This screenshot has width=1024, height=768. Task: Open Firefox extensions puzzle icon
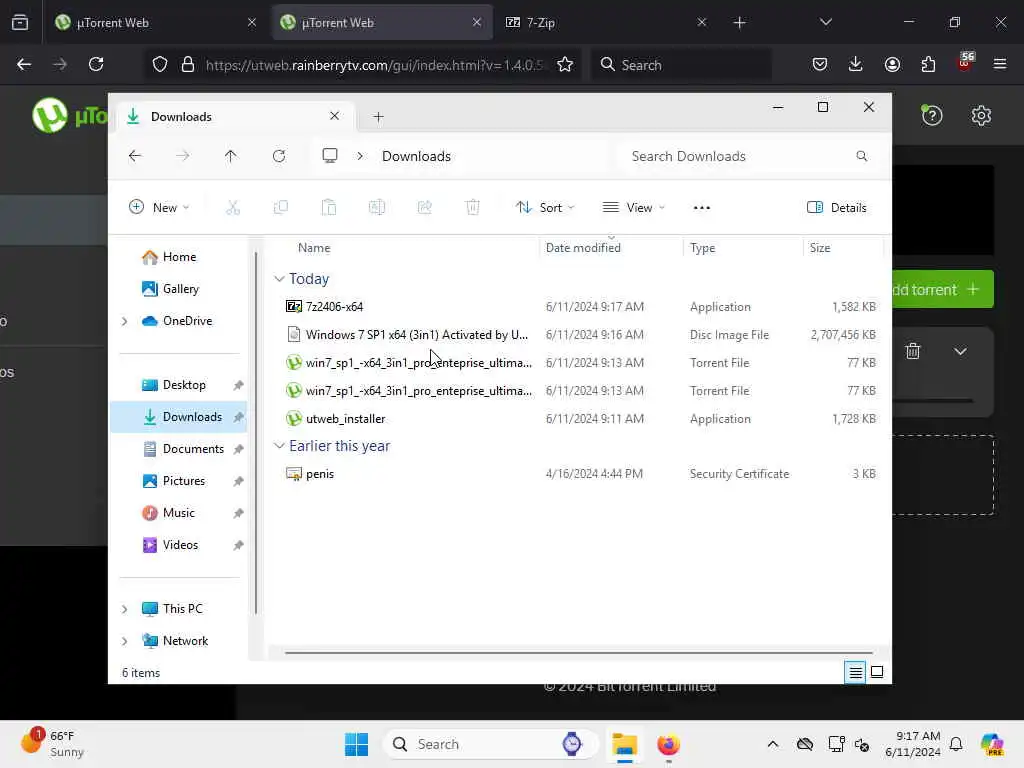pos(928,64)
